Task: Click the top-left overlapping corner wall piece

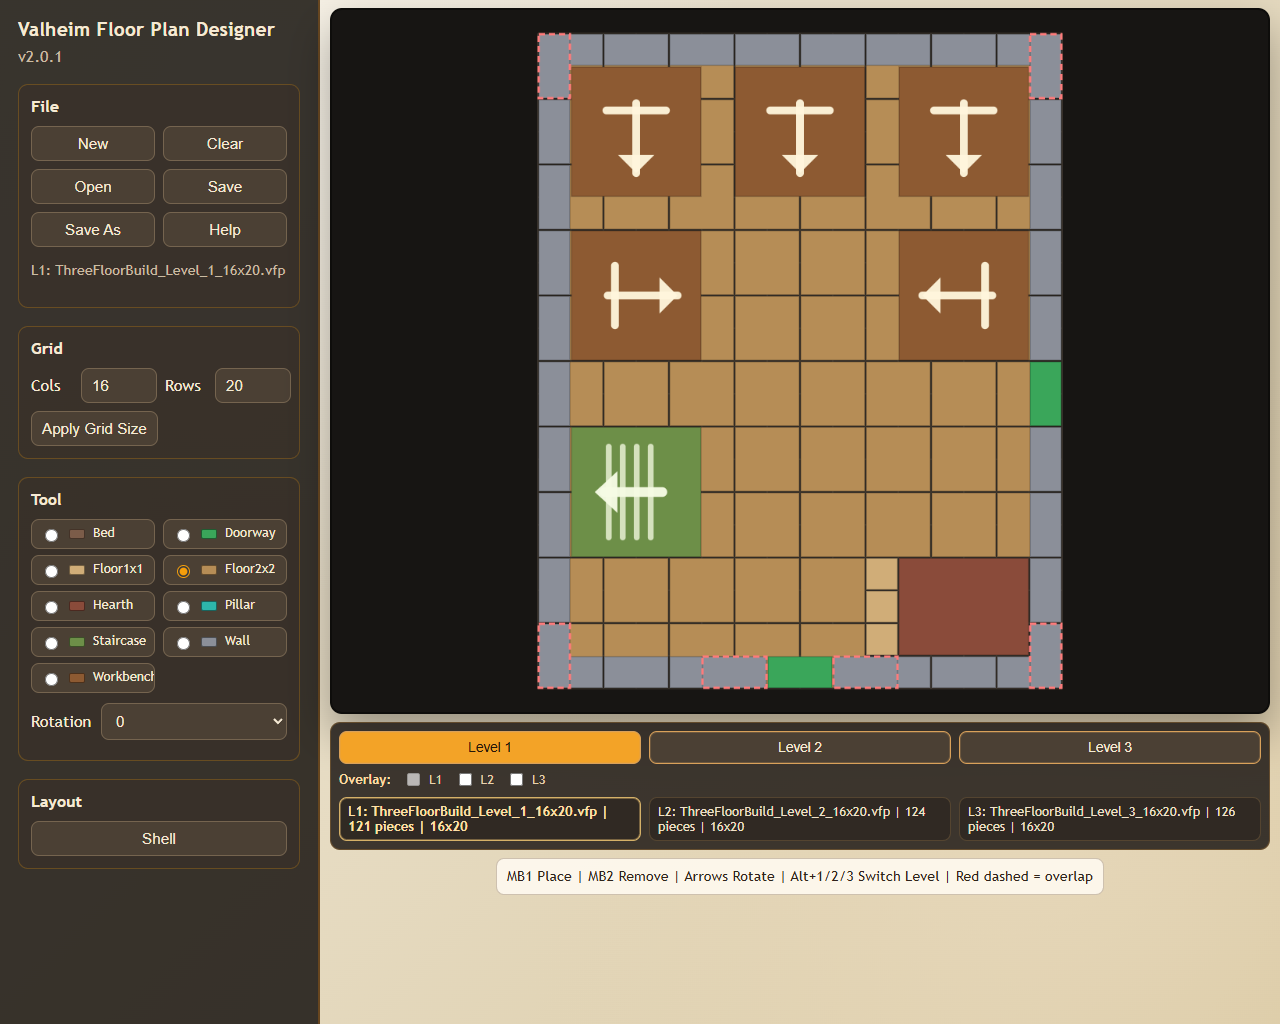Action: (x=555, y=66)
